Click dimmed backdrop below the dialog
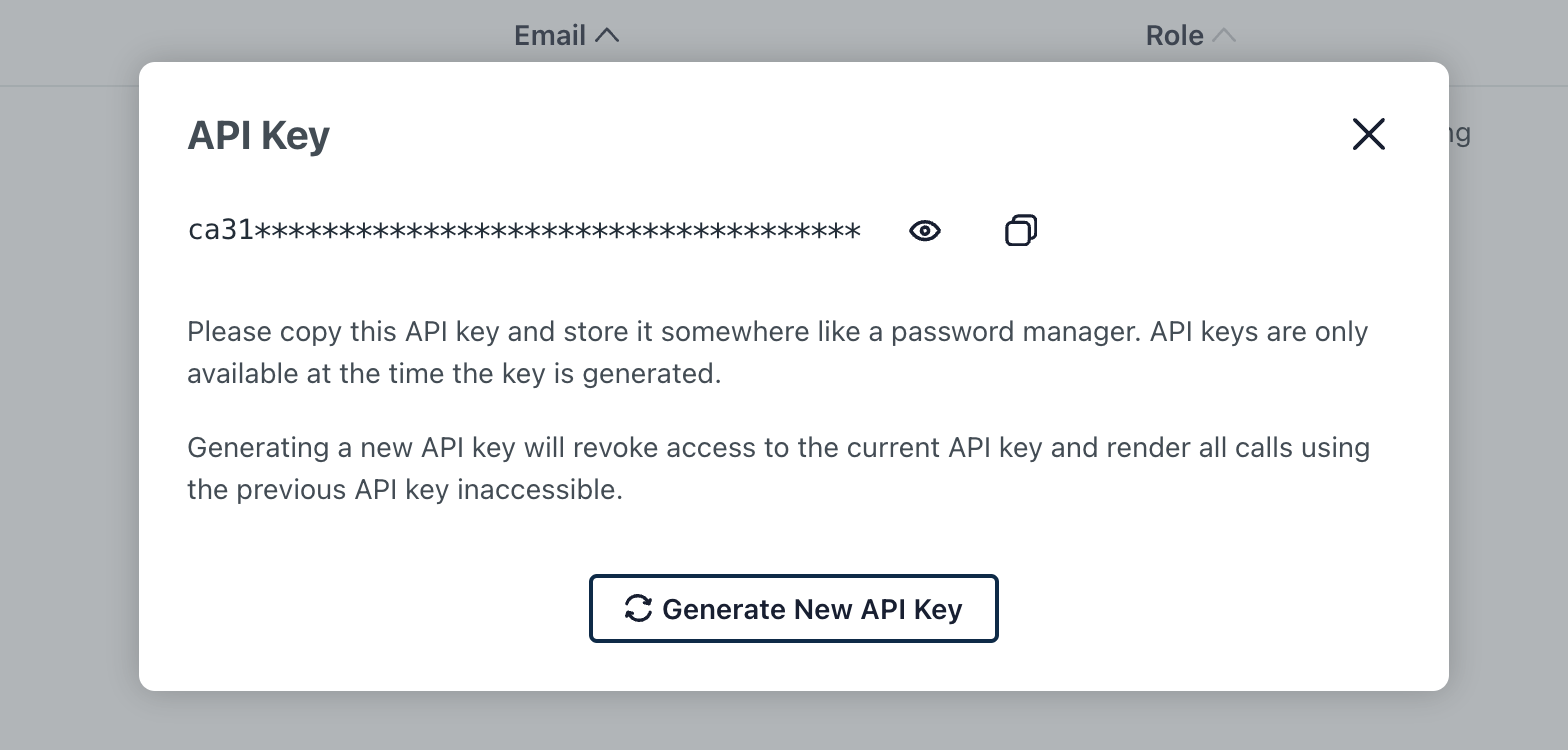 point(784,722)
